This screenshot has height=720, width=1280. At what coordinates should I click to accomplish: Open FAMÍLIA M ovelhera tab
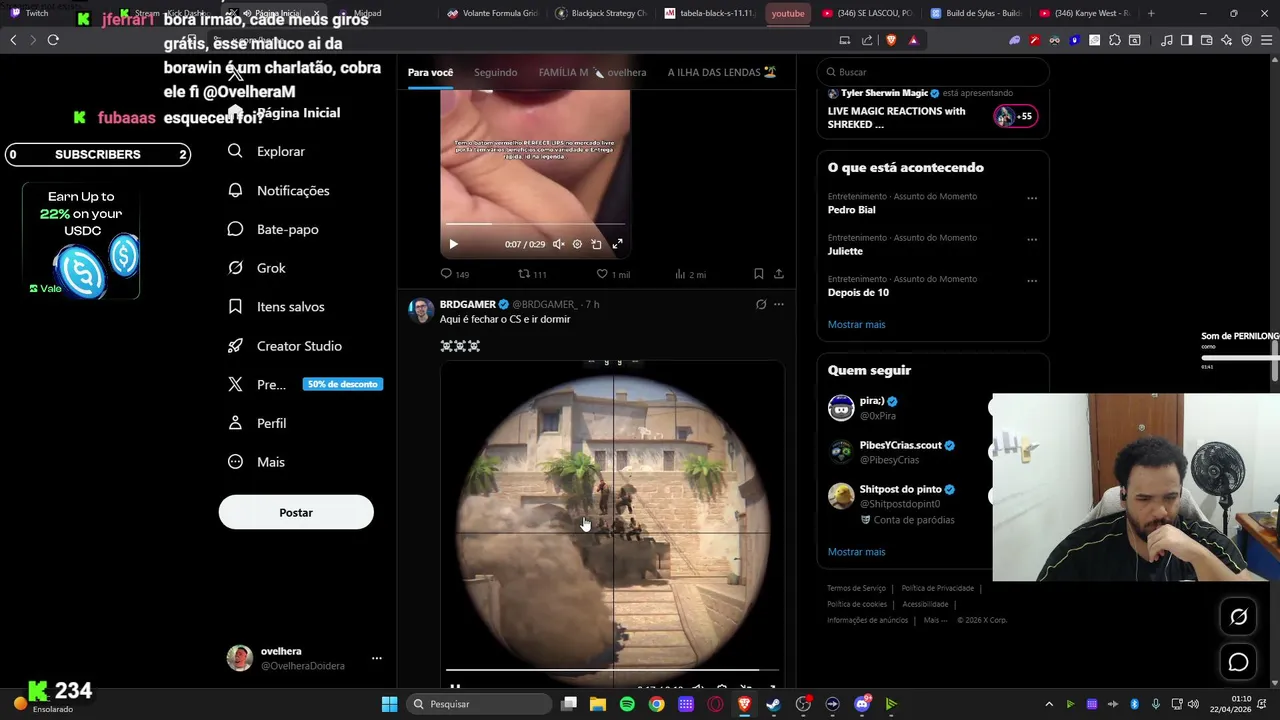(592, 72)
